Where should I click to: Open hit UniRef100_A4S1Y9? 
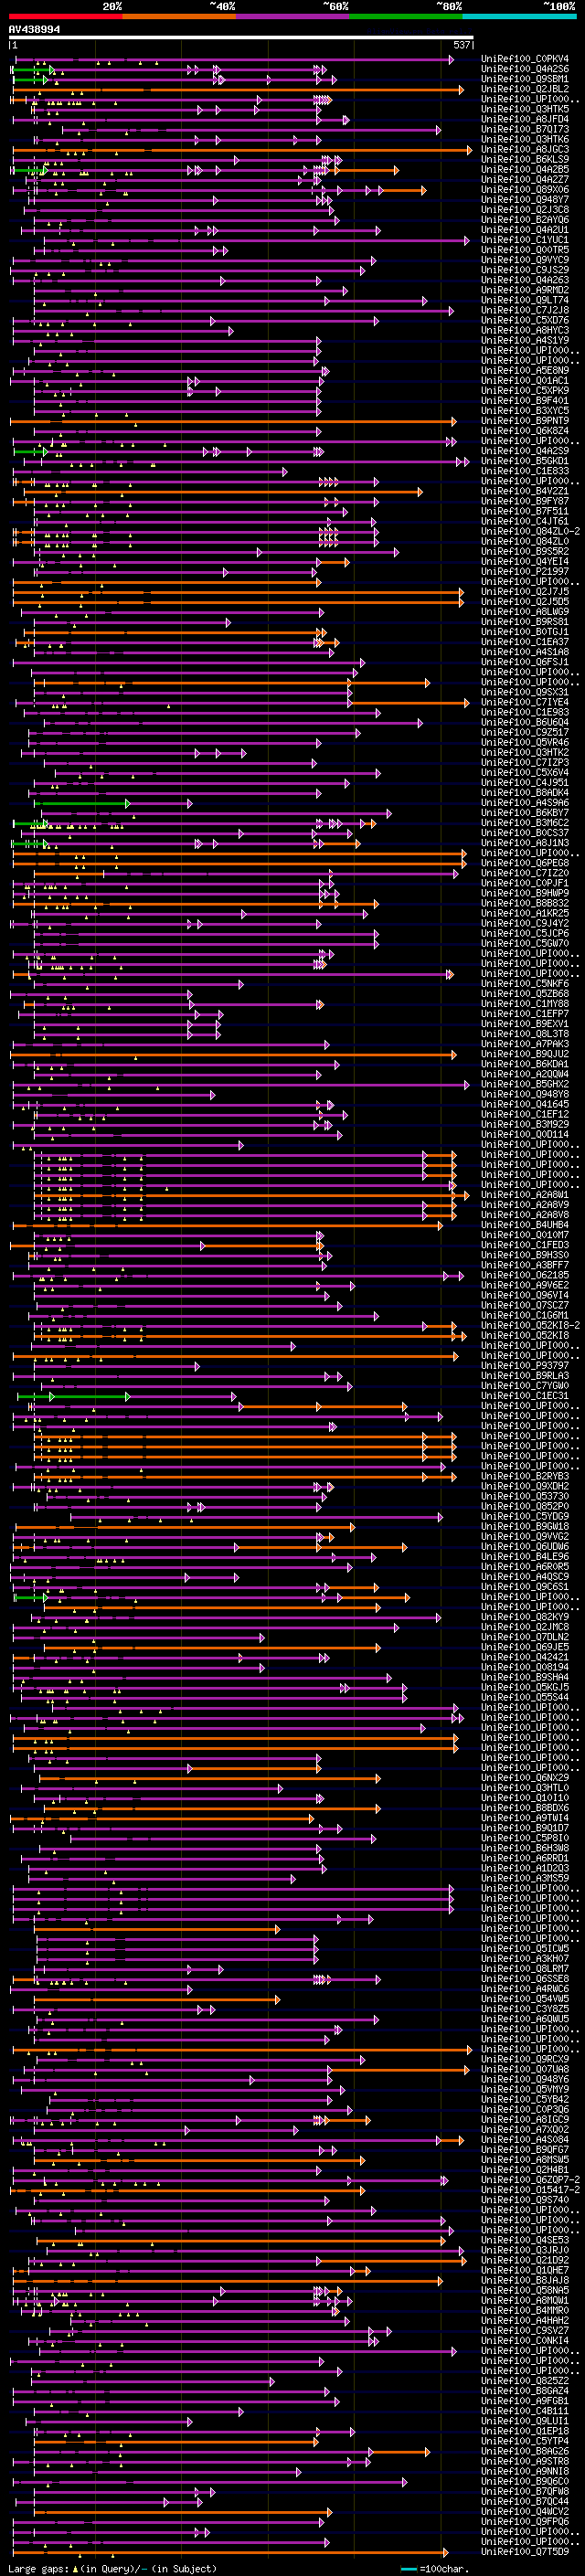[x=525, y=340]
